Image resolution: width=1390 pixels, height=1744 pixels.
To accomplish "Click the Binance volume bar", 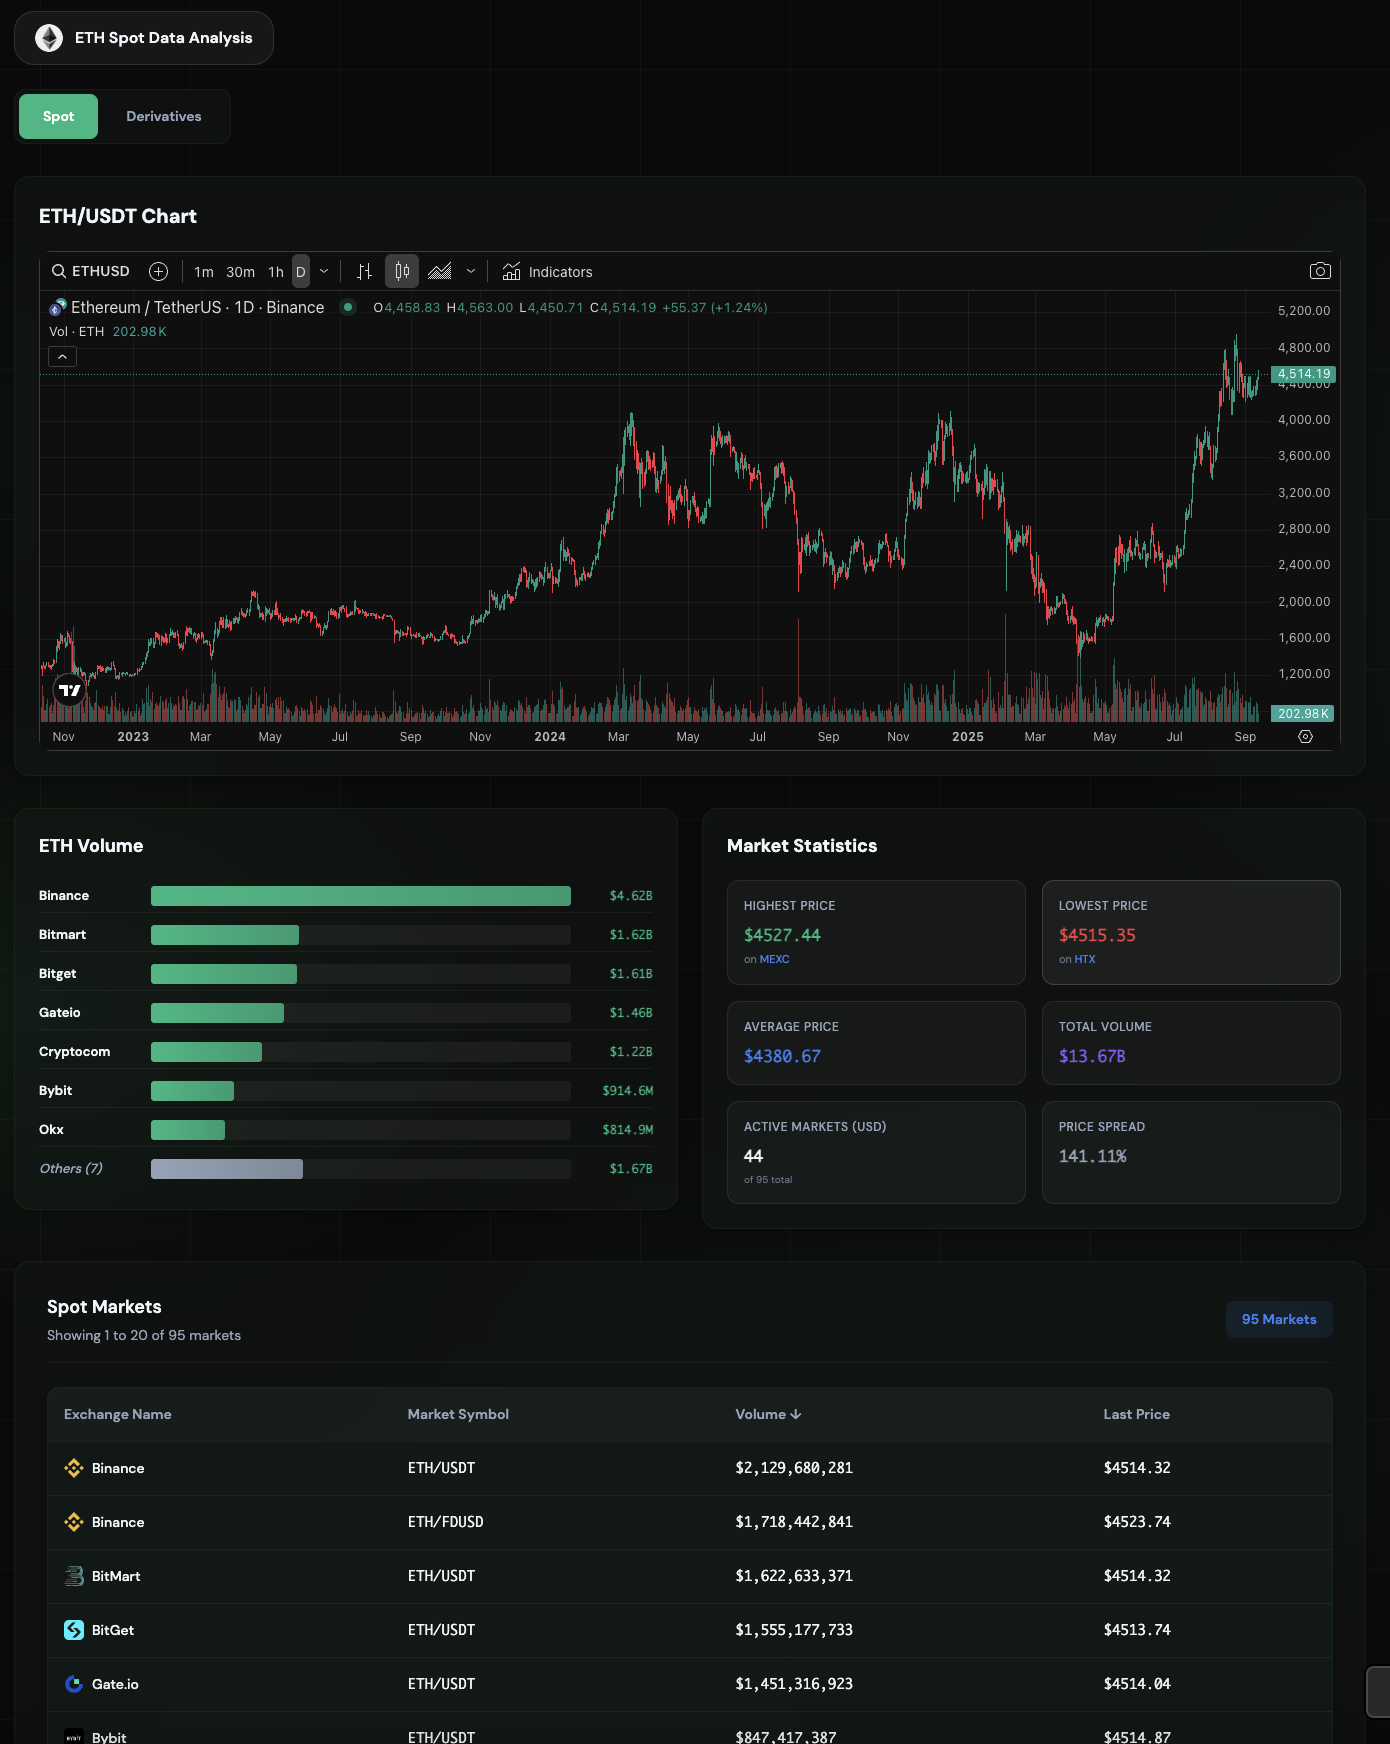I will pyautogui.click(x=361, y=896).
